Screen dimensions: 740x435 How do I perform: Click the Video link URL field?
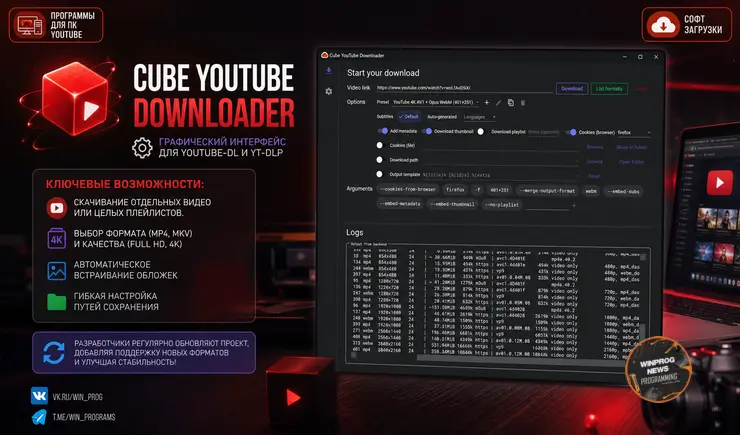click(x=464, y=88)
